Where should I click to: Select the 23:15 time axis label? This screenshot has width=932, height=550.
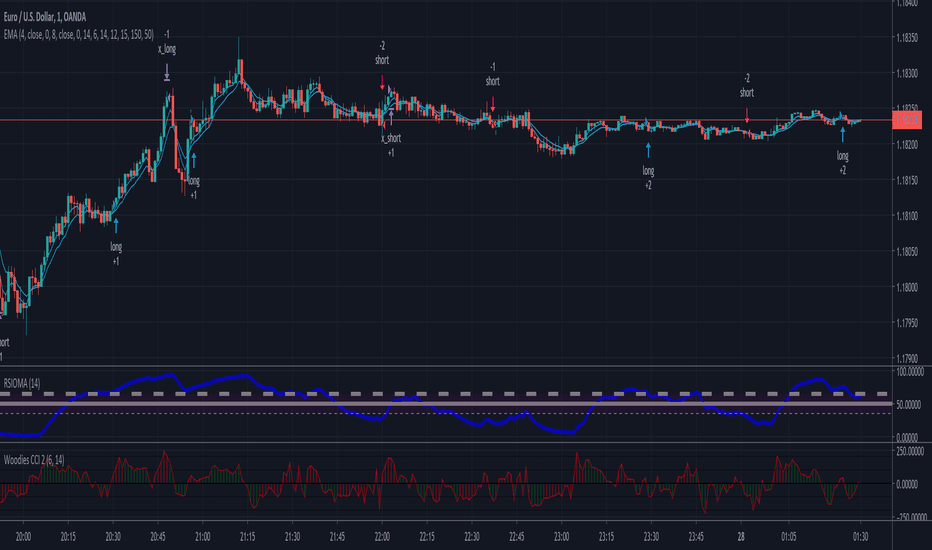tap(606, 537)
